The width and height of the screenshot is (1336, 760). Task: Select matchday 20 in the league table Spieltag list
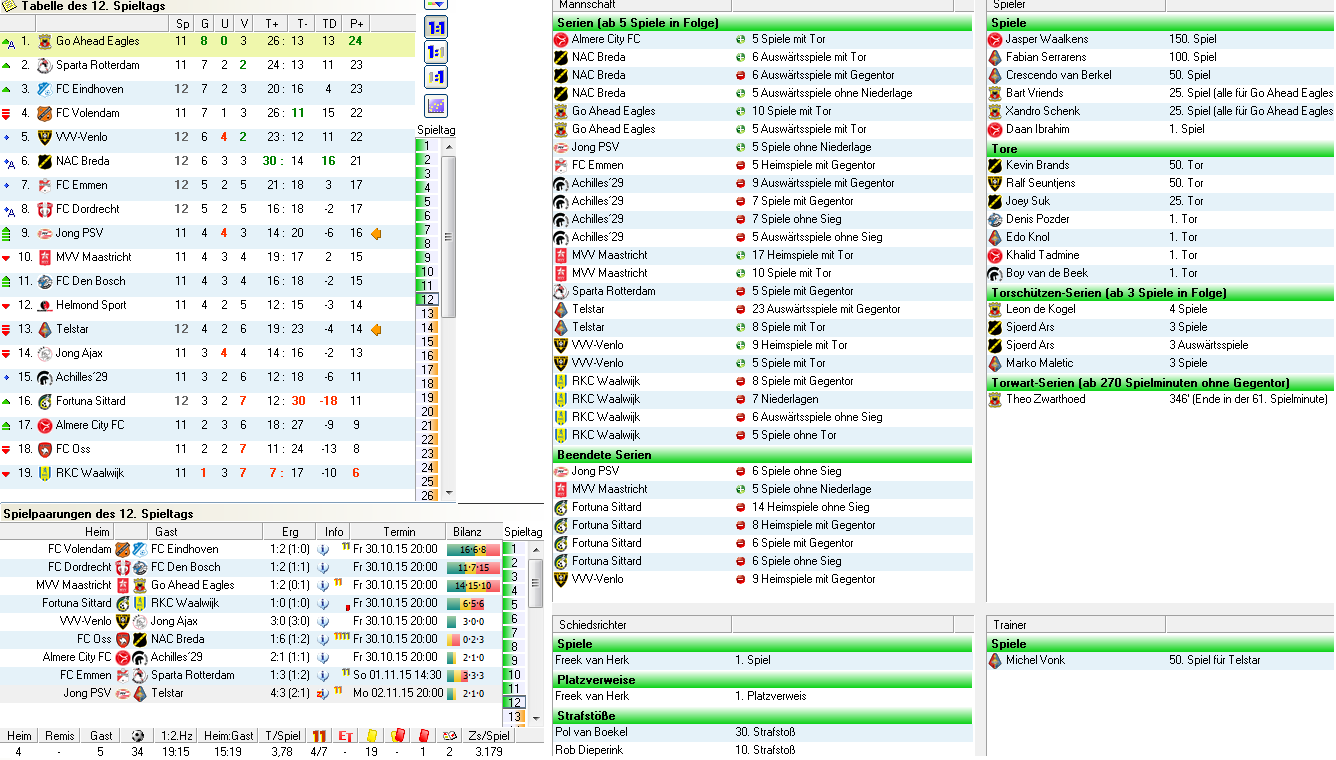428,412
